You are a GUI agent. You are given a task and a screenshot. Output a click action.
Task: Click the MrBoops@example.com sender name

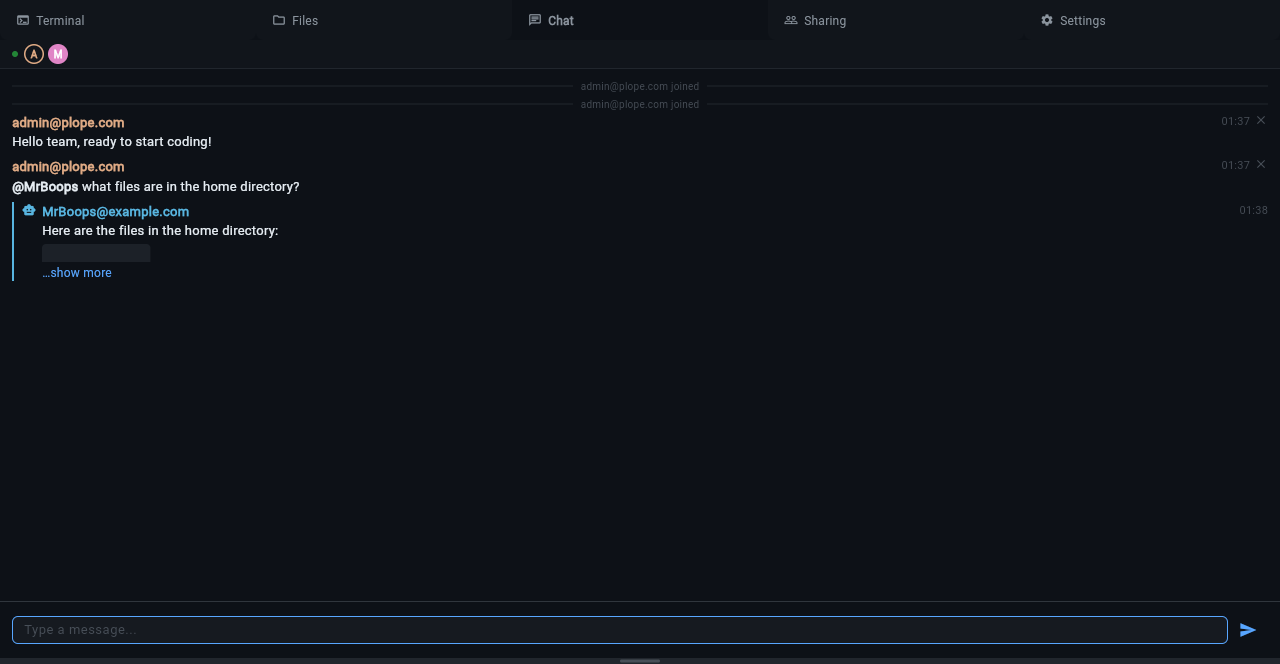[115, 212]
